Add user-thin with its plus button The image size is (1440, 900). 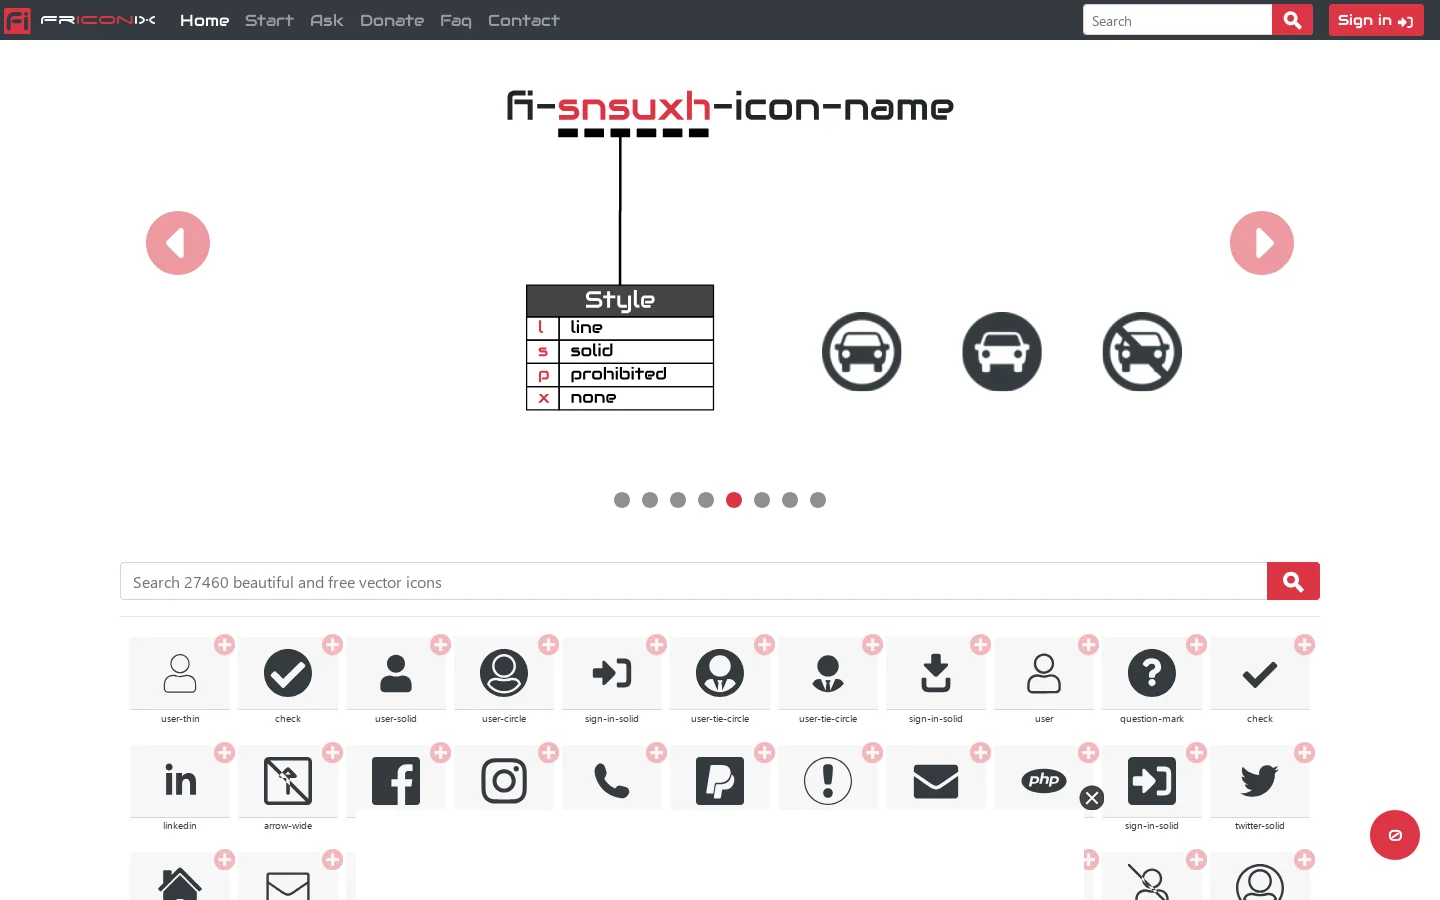coord(225,645)
